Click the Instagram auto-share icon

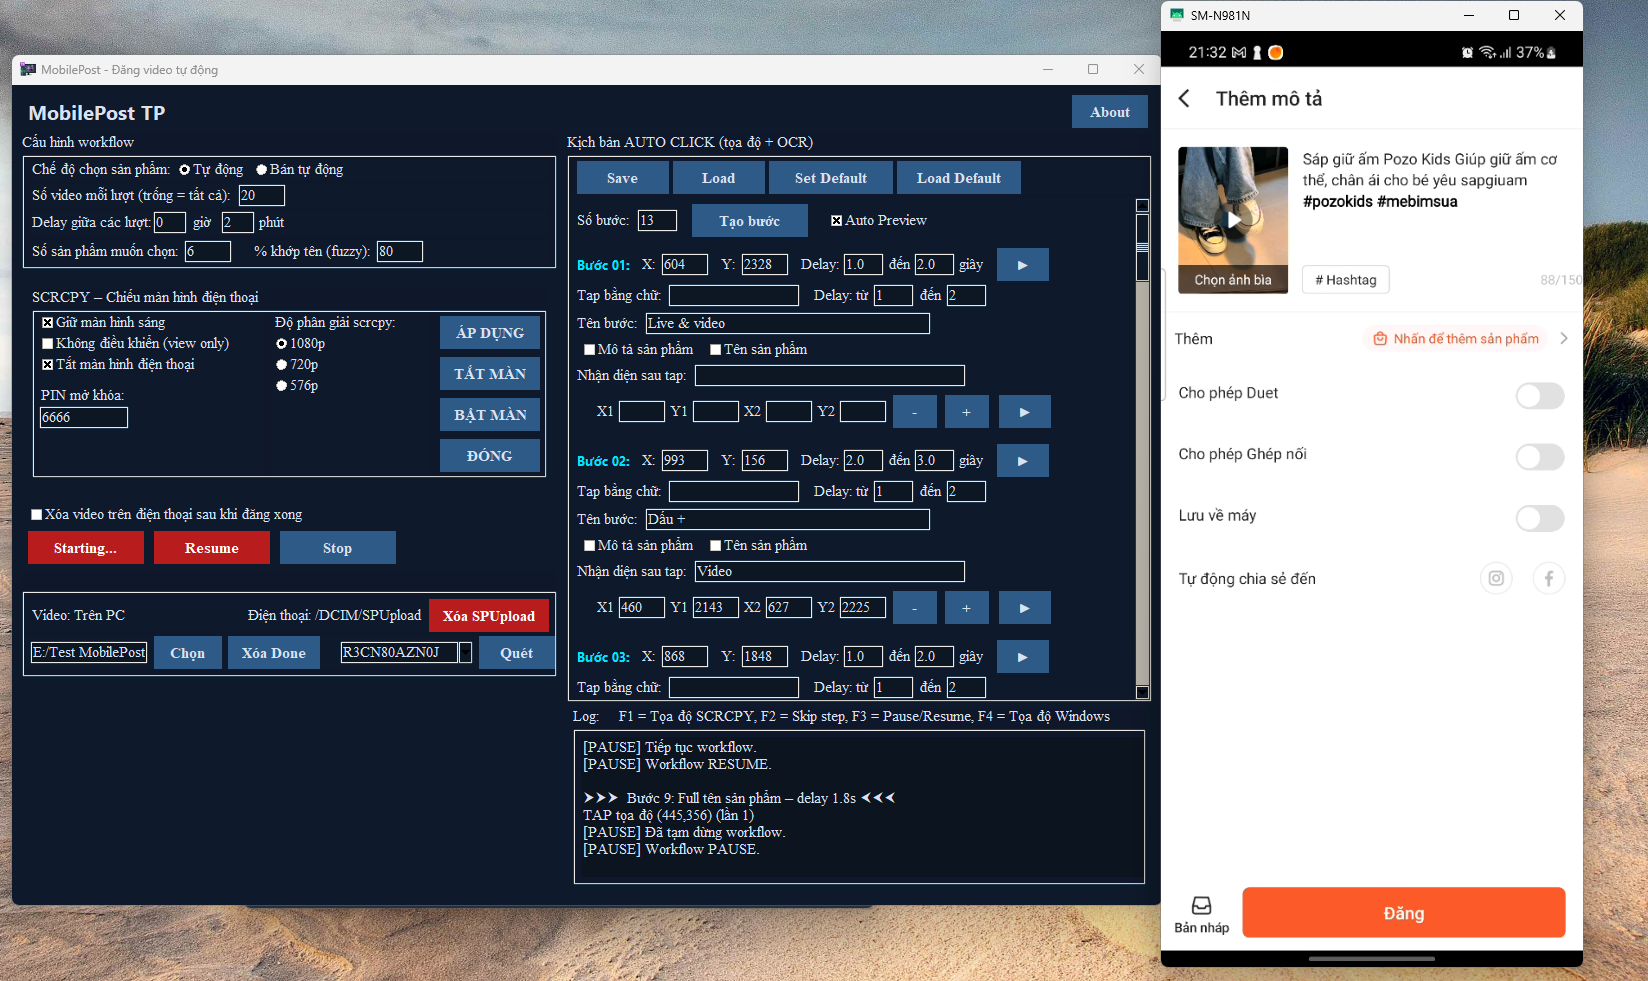click(x=1496, y=578)
